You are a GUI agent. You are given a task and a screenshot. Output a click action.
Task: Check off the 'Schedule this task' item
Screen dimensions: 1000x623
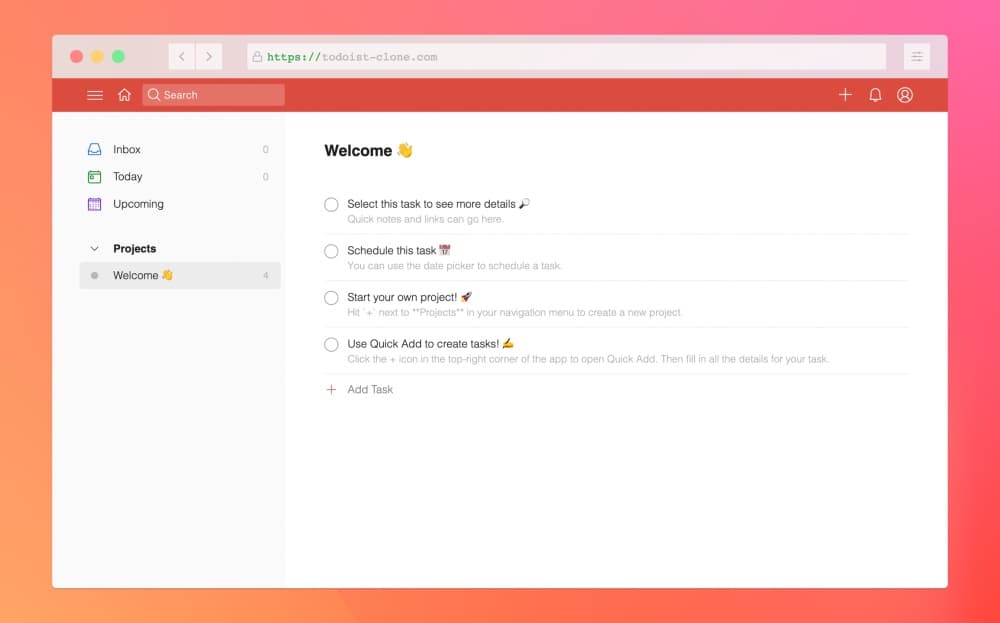click(x=331, y=251)
